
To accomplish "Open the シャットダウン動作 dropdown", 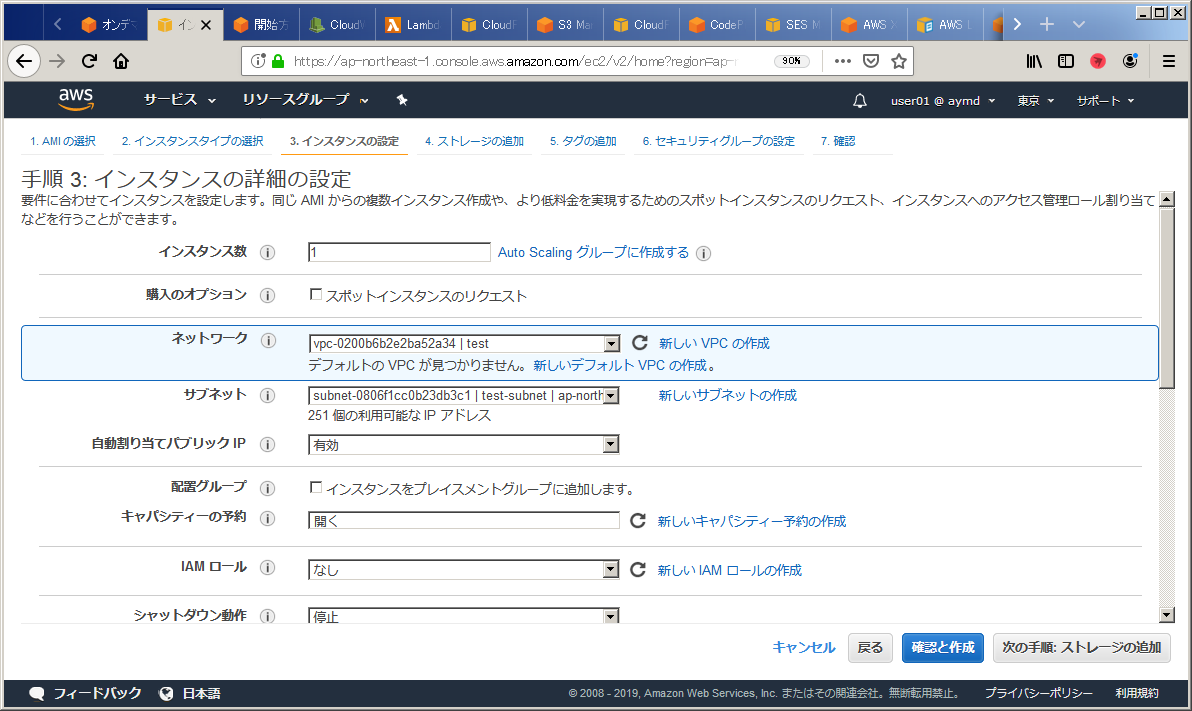I will point(464,616).
